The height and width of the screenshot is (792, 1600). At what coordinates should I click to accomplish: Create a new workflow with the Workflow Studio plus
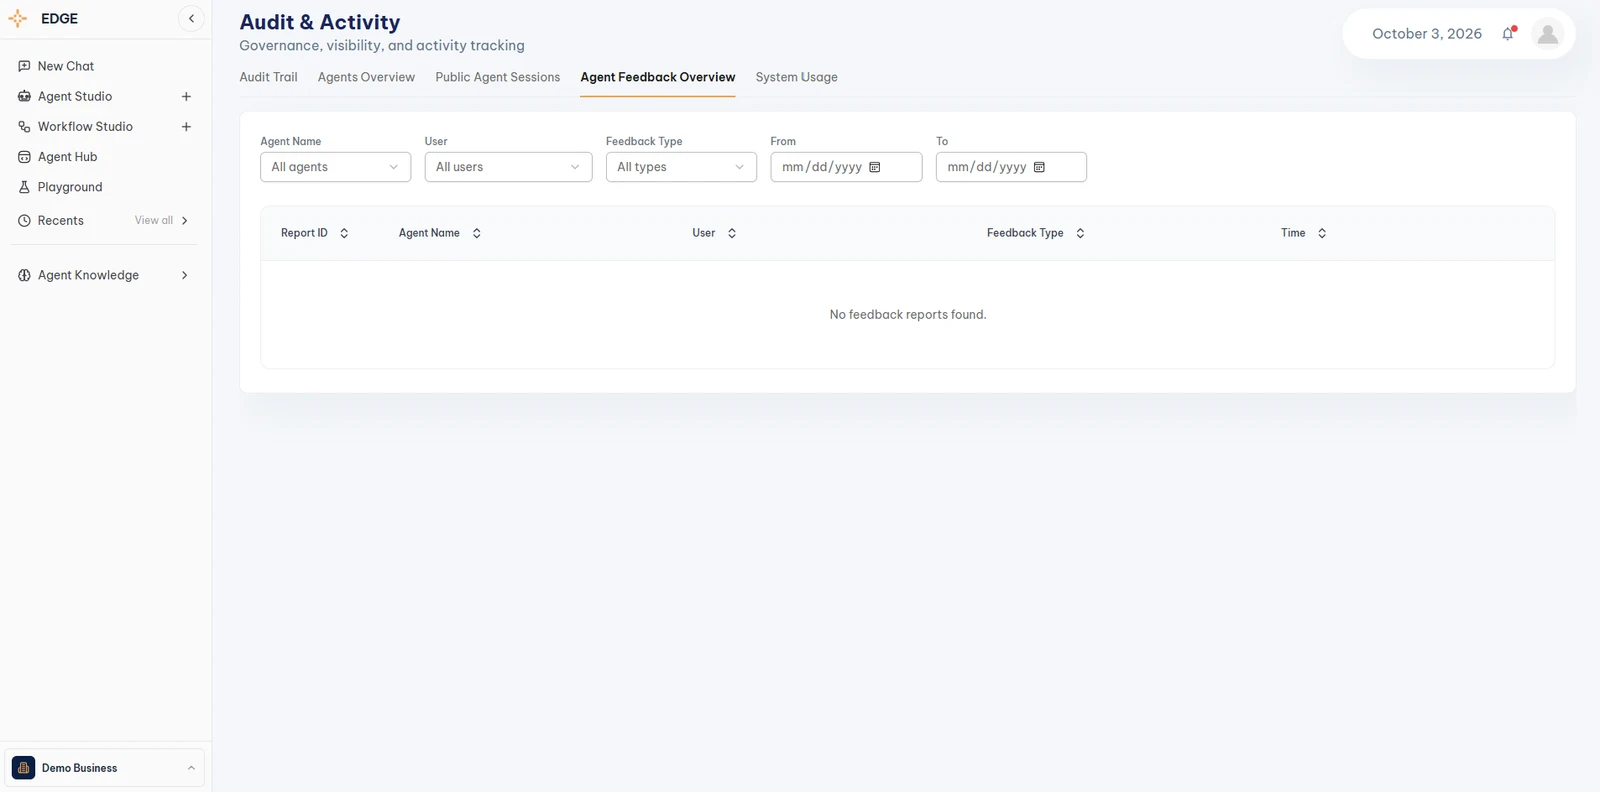tap(186, 127)
